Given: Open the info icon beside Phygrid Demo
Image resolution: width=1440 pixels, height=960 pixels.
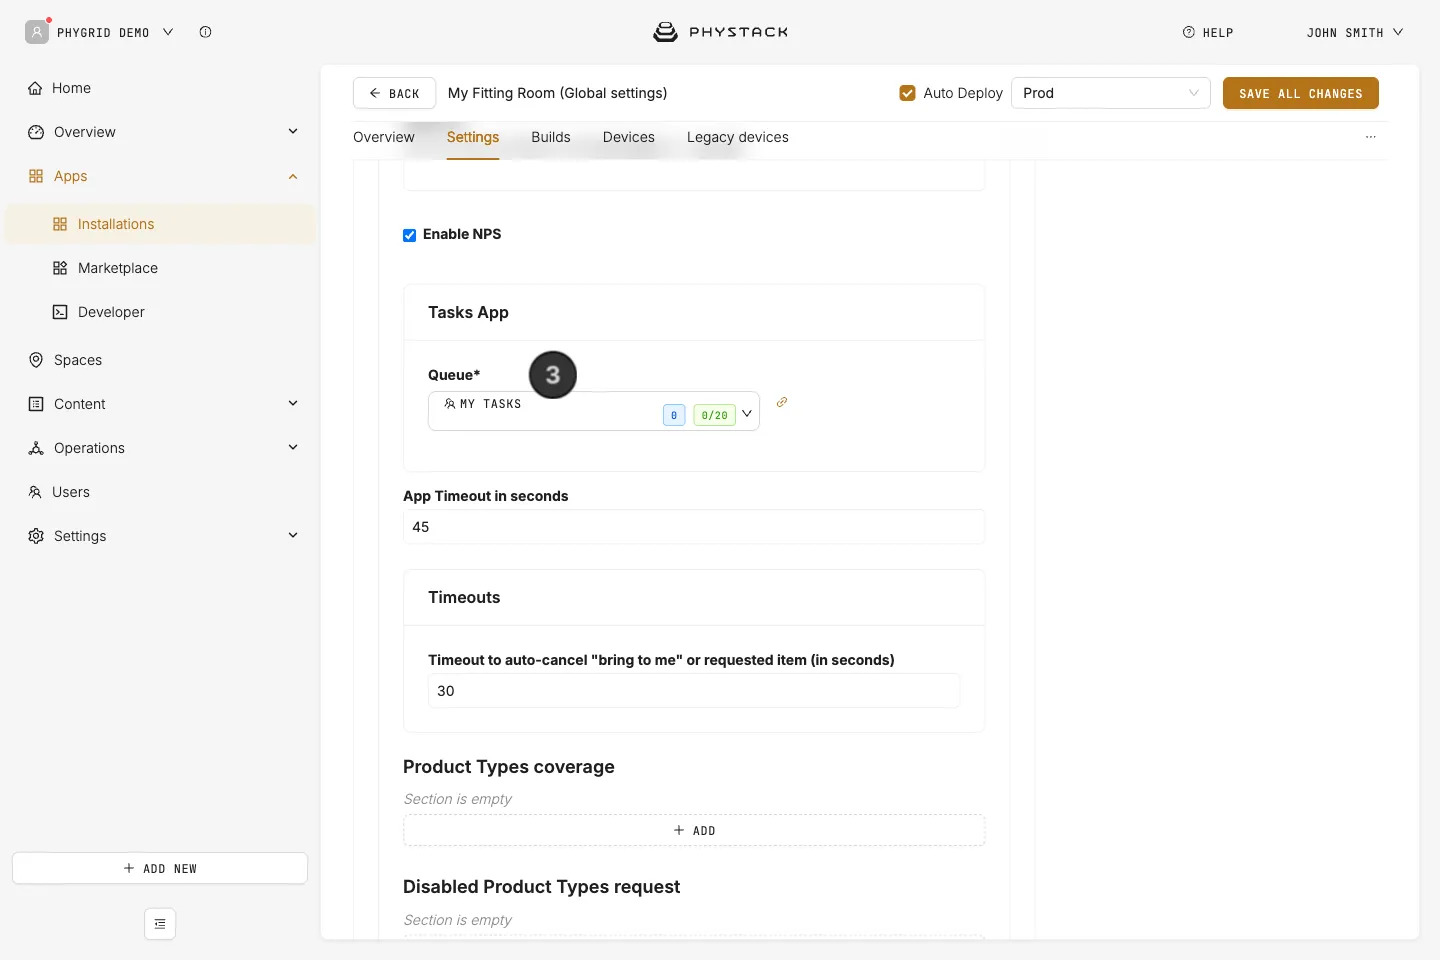Looking at the screenshot, I should click(205, 32).
